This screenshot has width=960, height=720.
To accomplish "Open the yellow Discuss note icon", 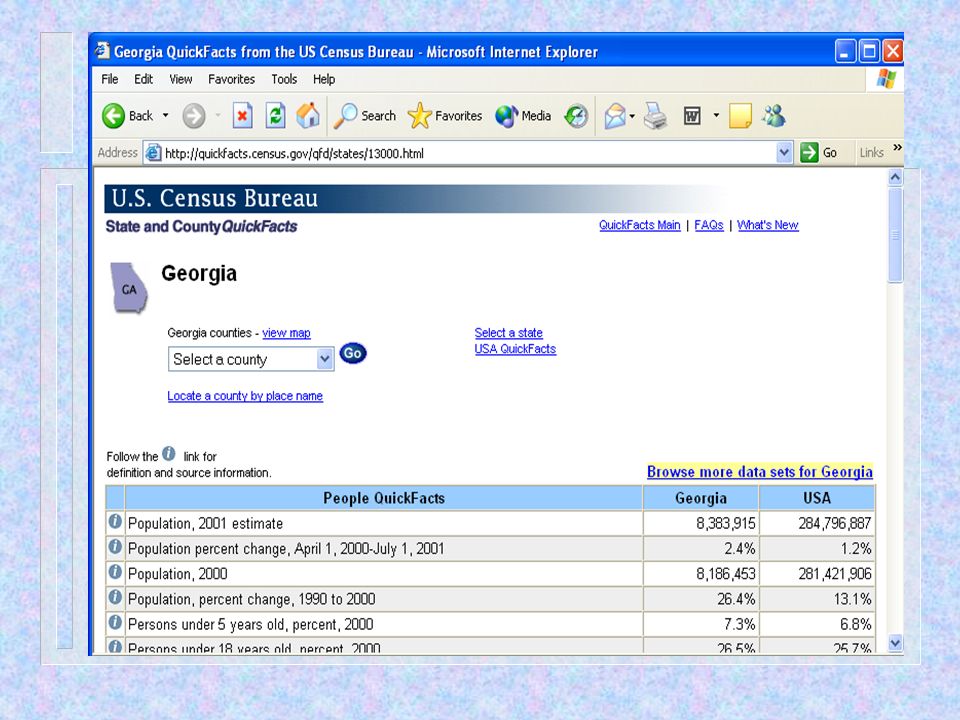I will (x=740, y=116).
